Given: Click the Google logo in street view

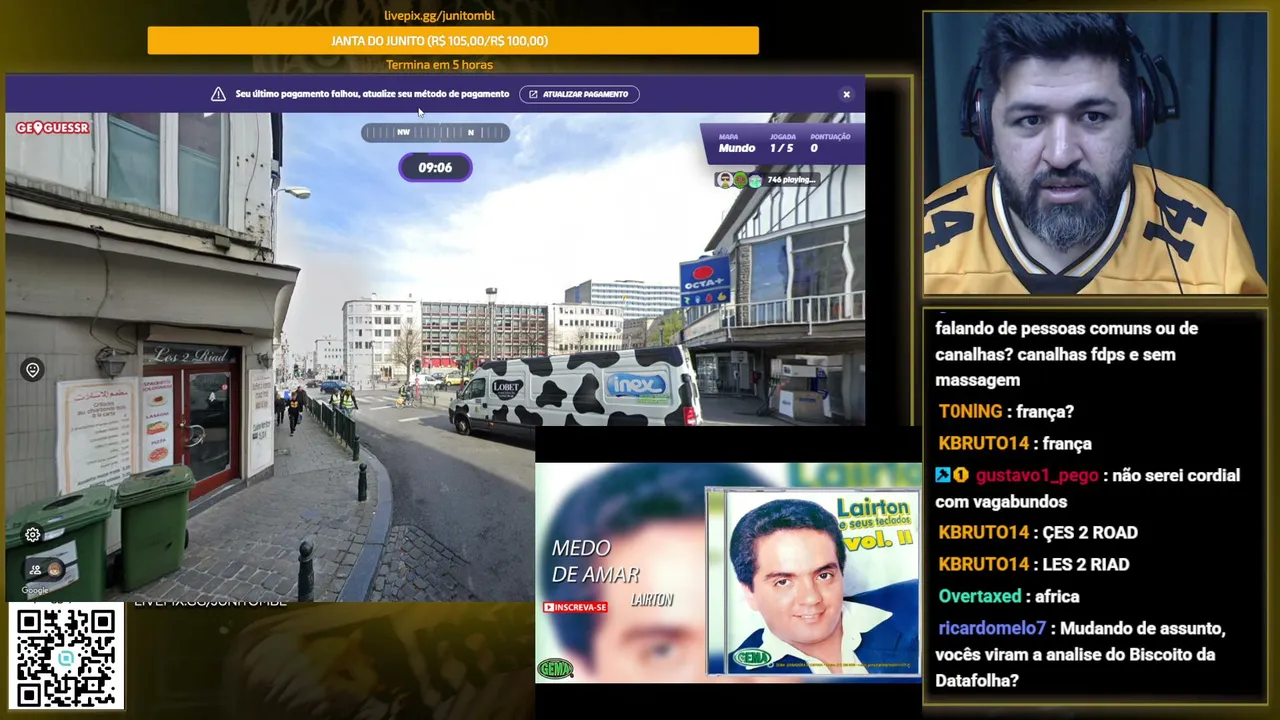Looking at the screenshot, I should coord(35,590).
